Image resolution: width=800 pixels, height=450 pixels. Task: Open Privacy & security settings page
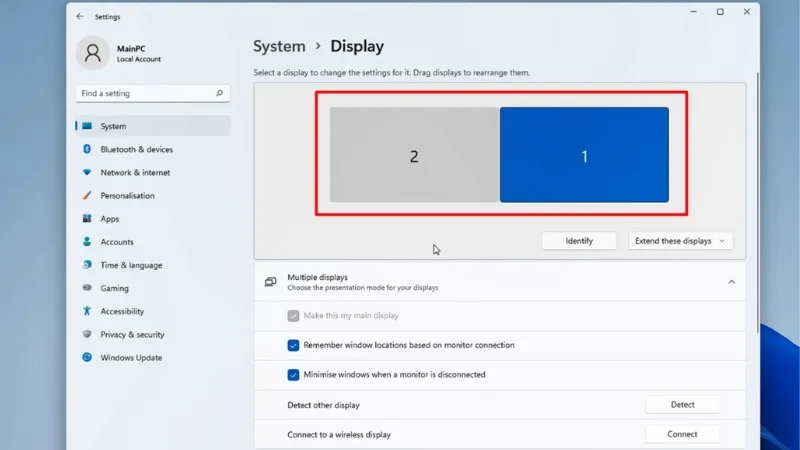pyautogui.click(x=132, y=335)
